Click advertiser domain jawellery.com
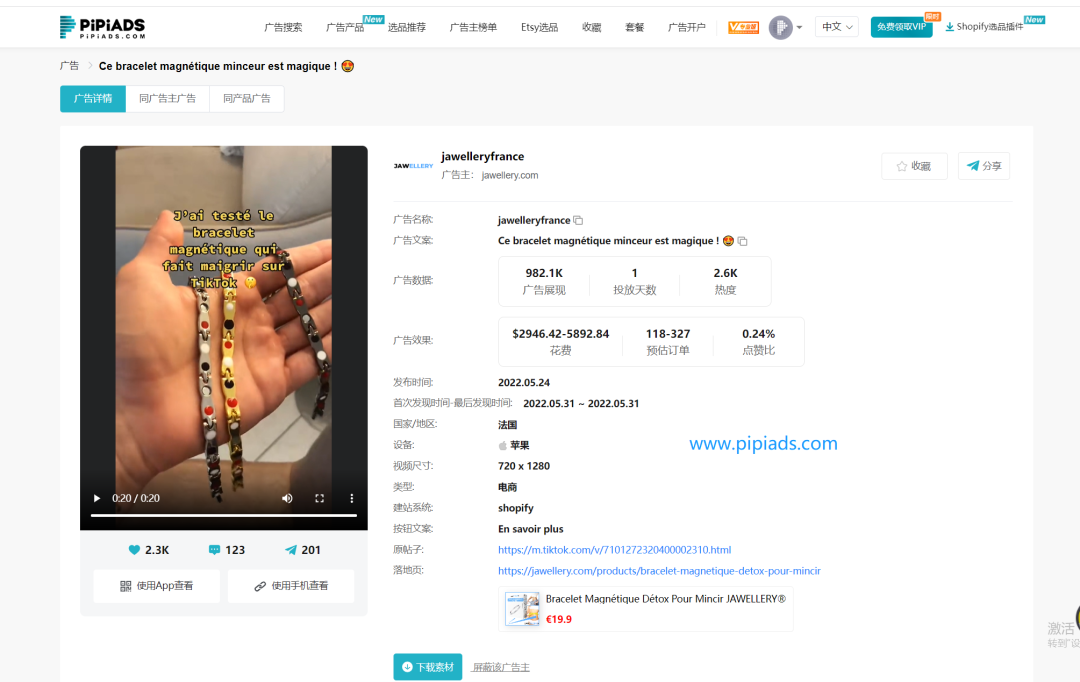The height and width of the screenshot is (682, 1080). [x=510, y=176]
